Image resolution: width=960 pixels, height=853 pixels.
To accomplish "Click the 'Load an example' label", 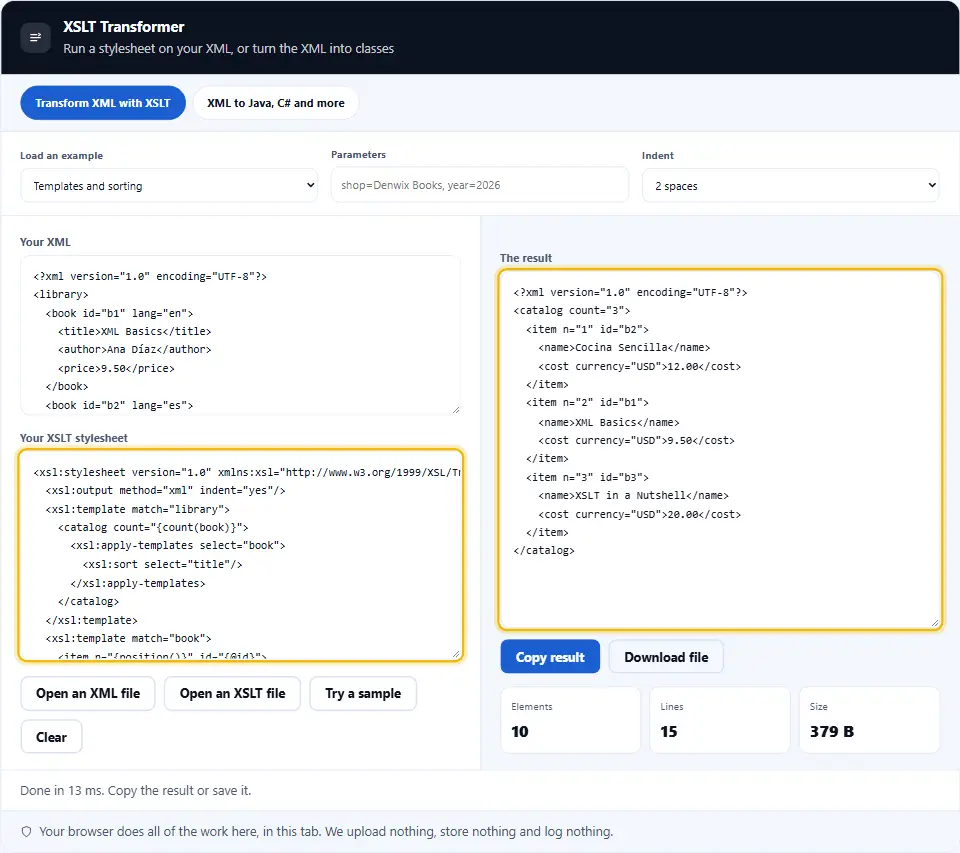I will click(x=61, y=156).
